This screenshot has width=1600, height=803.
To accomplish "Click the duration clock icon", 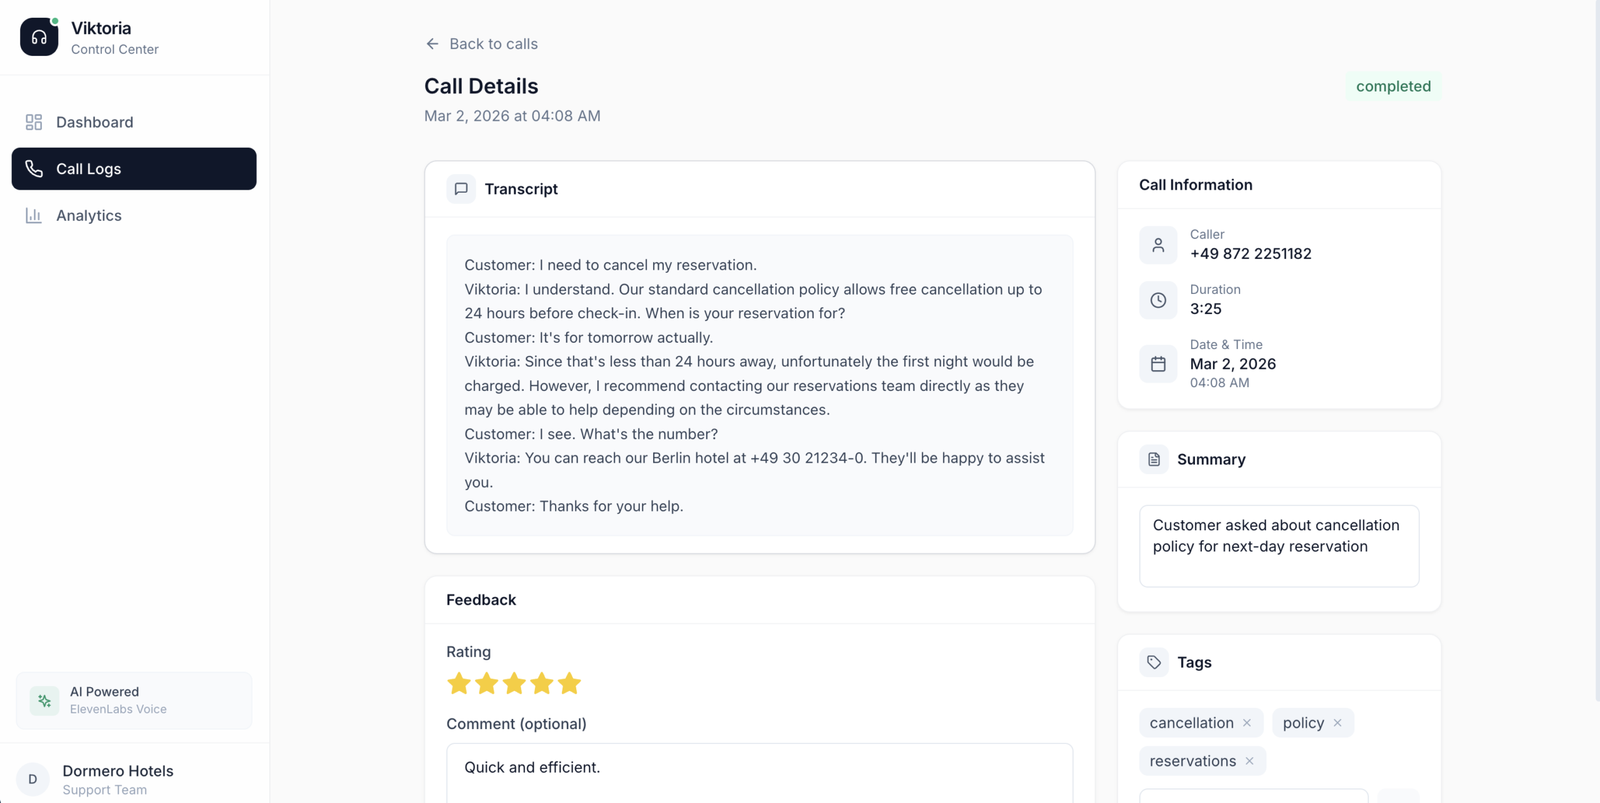I will pos(1158,300).
